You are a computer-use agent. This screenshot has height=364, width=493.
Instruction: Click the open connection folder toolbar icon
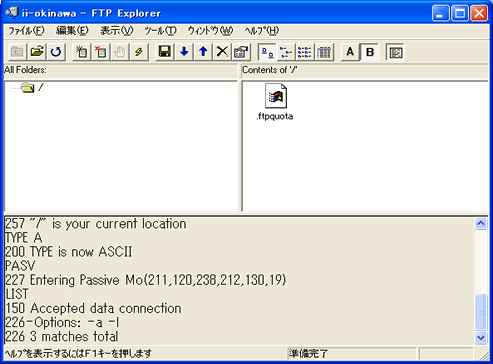click(37, 52)
